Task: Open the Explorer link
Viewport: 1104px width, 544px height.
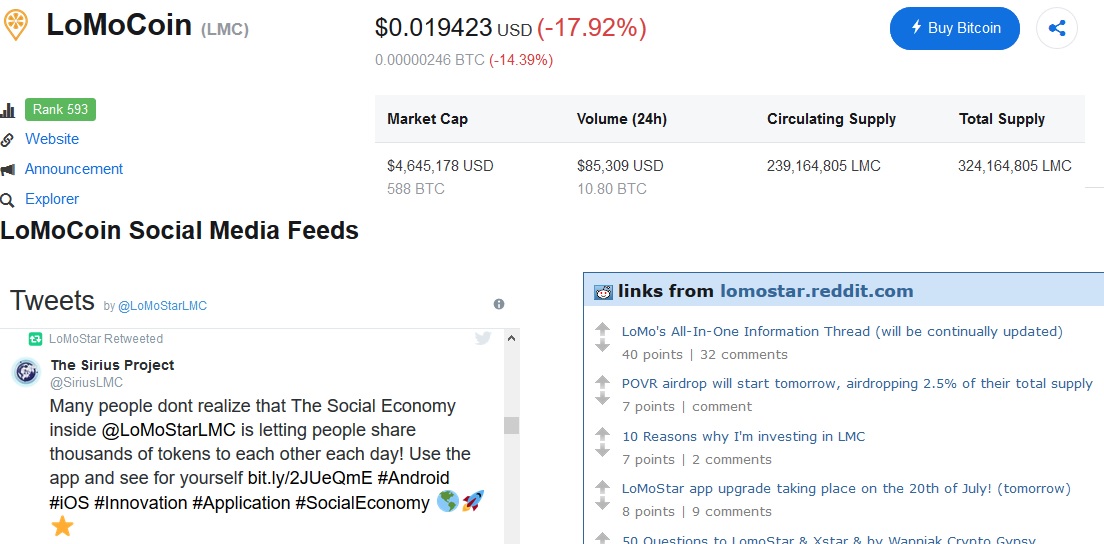Action: pos(52,199)
